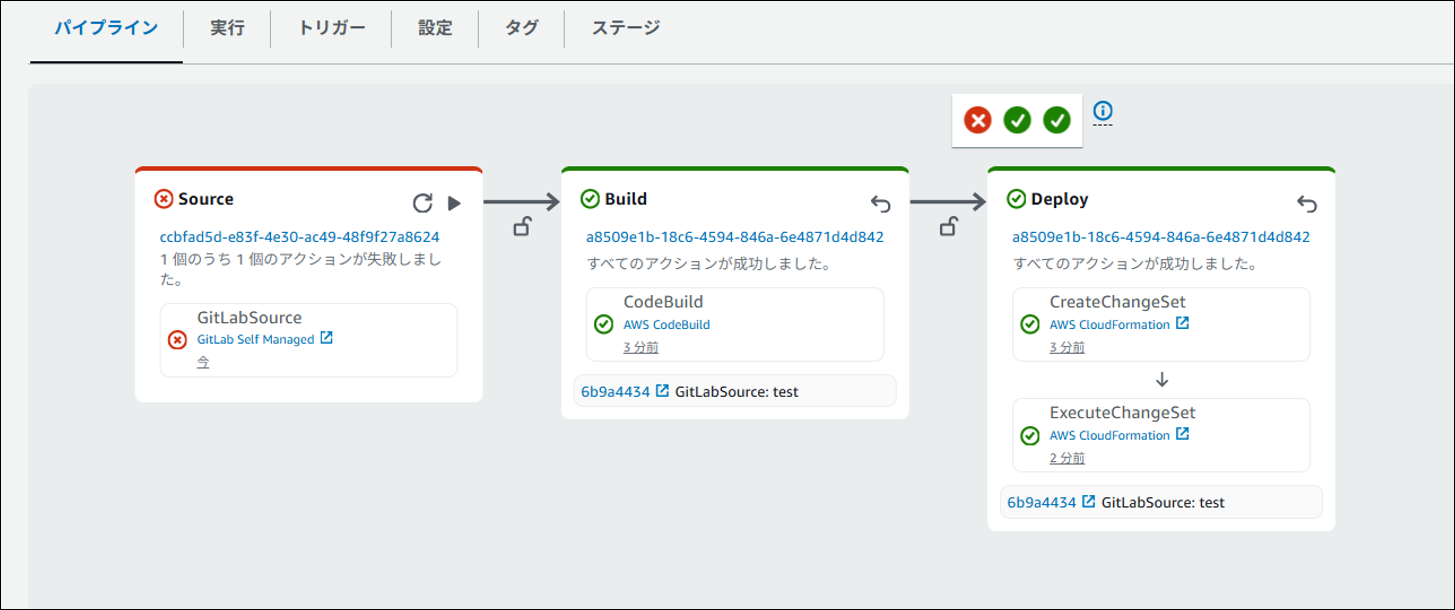Image resolution: width=1455 pixels, height=610 pixels.
Task: Click the success status icon beside Build title
Action: pos(590,199)
